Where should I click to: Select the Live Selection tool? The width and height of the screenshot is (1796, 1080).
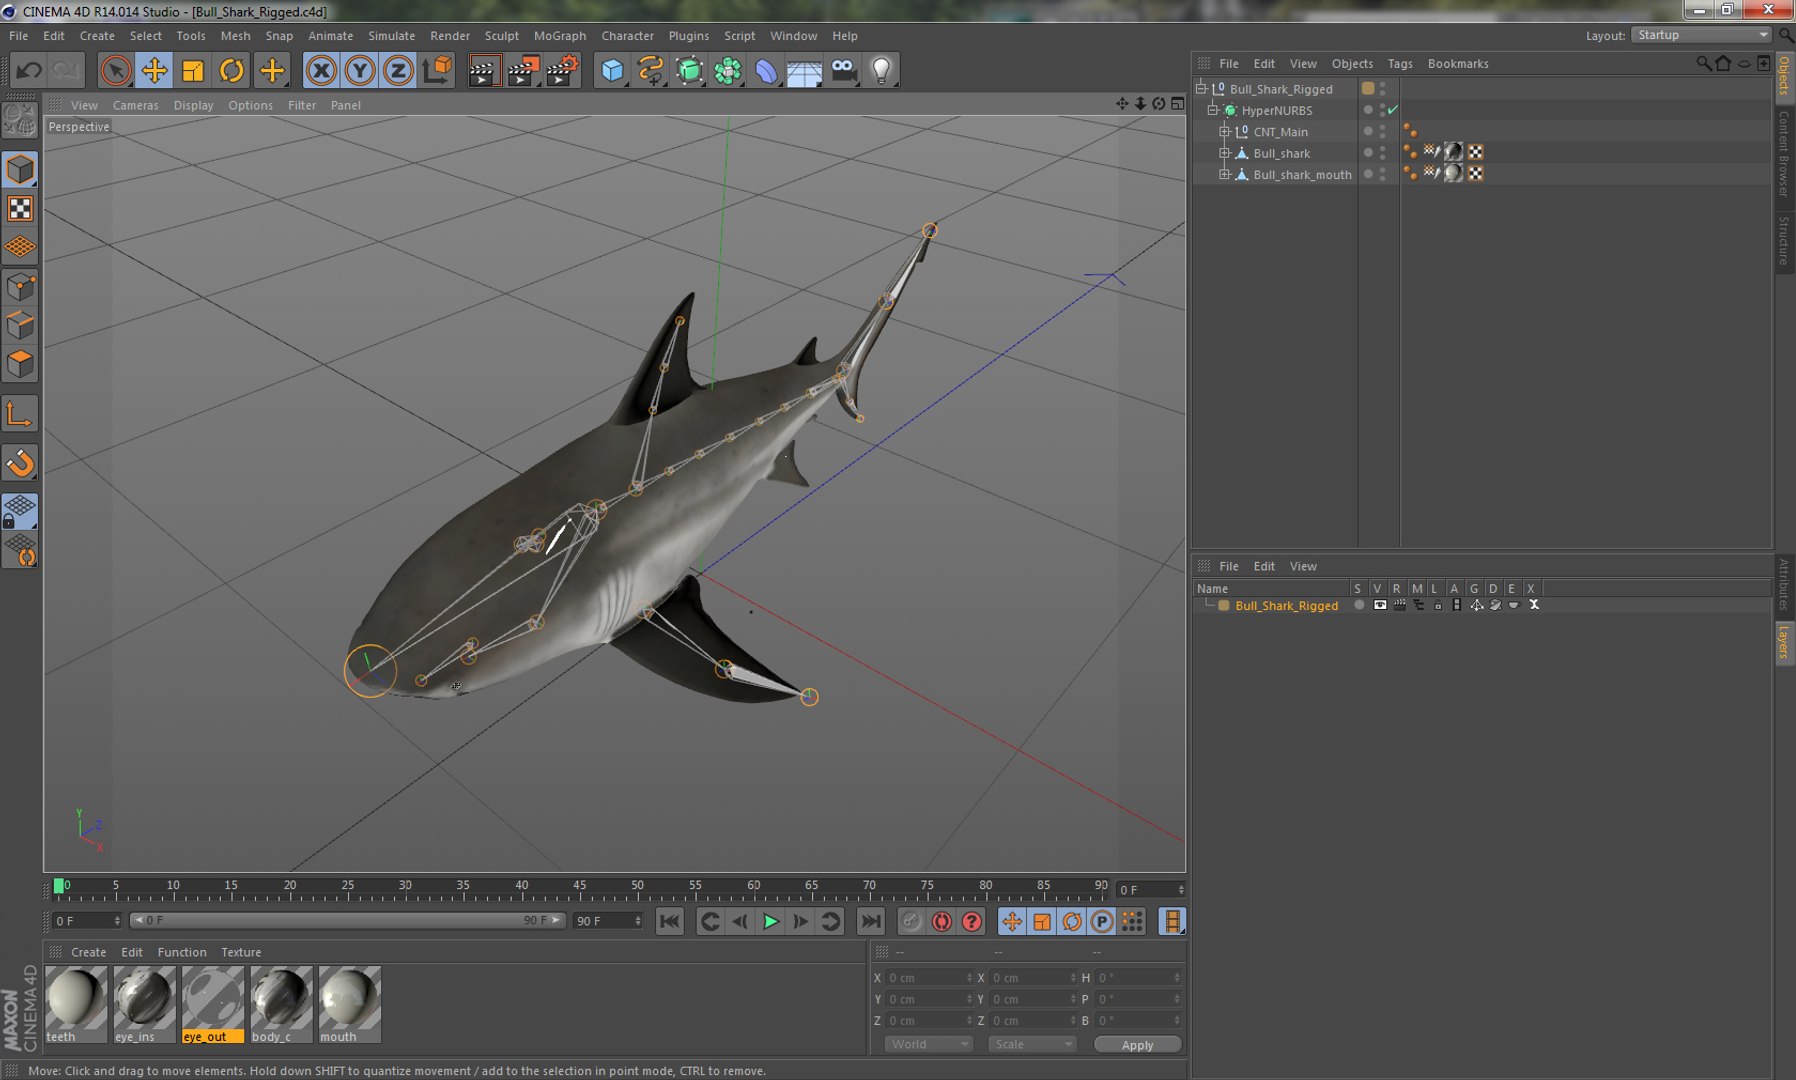coord(116,70)
